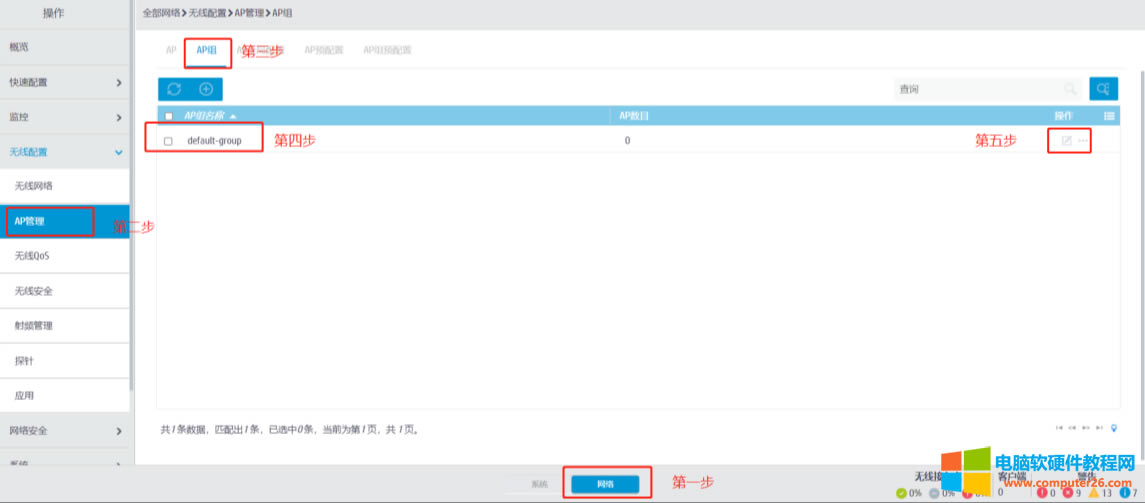This screenshot has height=503, width=1145.
Task: Open AP管理 in the sidebar
Action: coord(50,221)
